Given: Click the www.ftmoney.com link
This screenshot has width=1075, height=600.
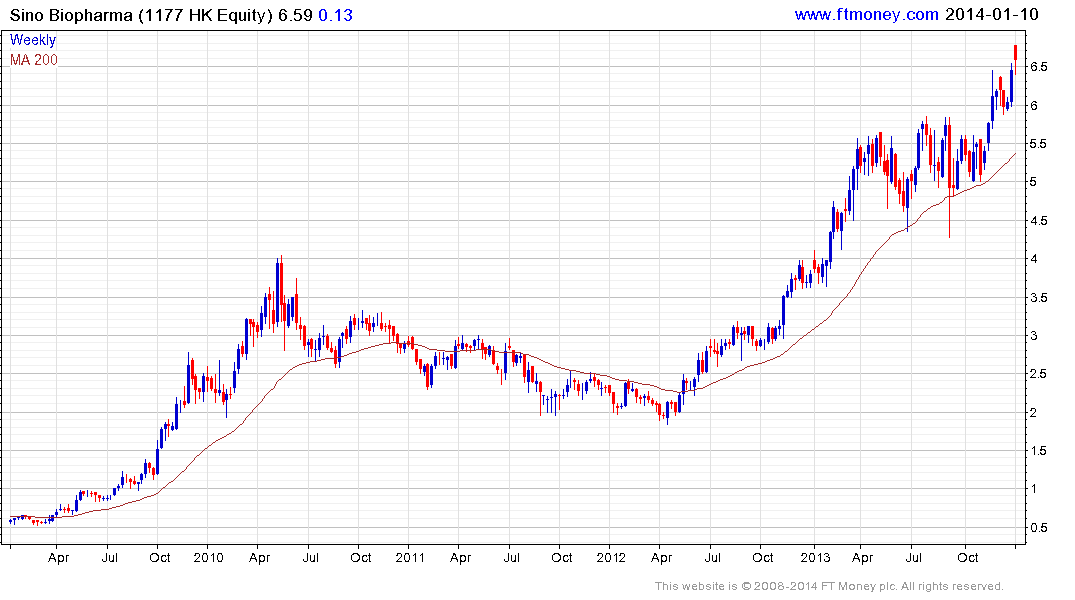Looking at the screenshot, I should (x=866, y=14).
